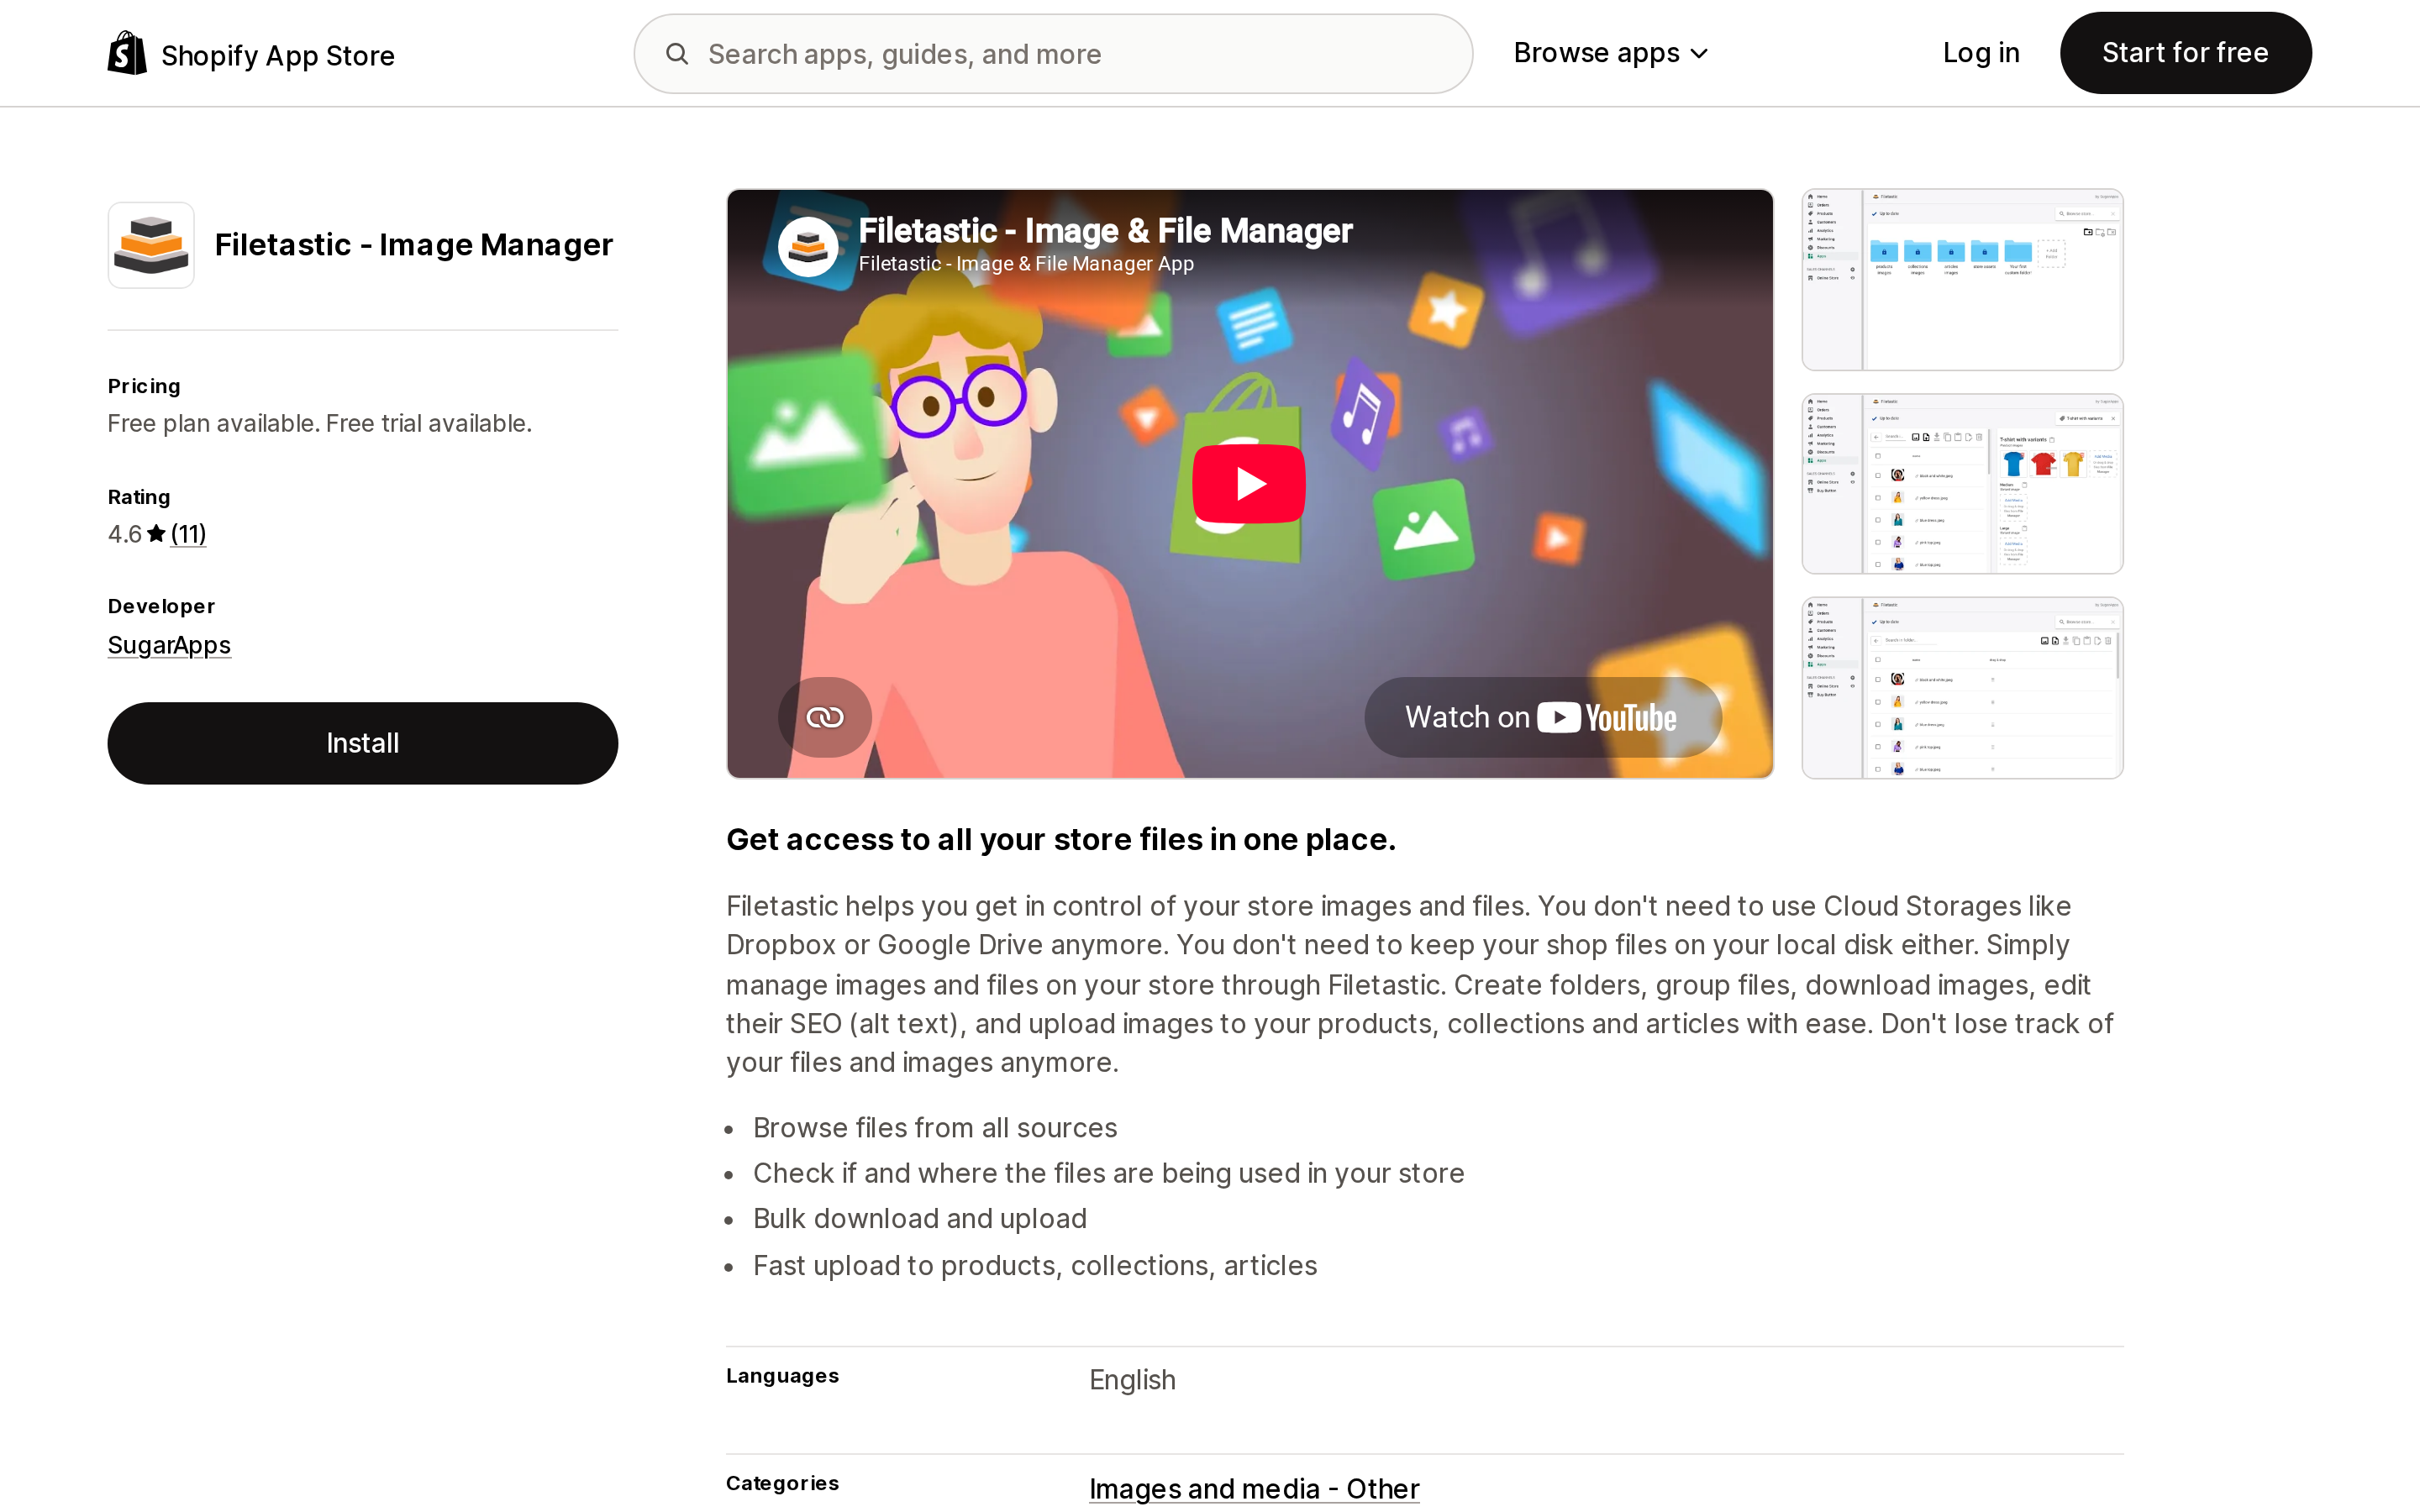Open the folders view screenshot thumbnail
Screen dimensions: 2420x1512
coord(1962,280)
